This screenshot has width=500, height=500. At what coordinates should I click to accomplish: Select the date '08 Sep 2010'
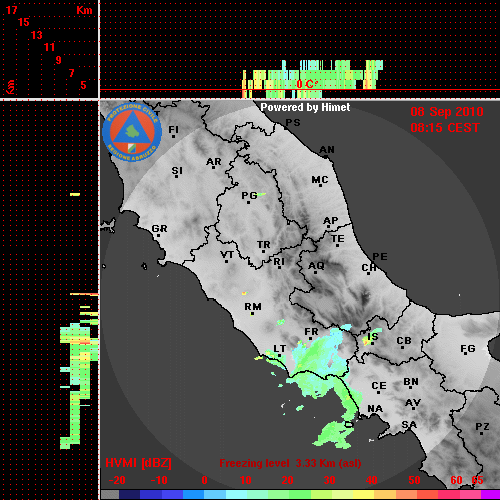(447, 112)
